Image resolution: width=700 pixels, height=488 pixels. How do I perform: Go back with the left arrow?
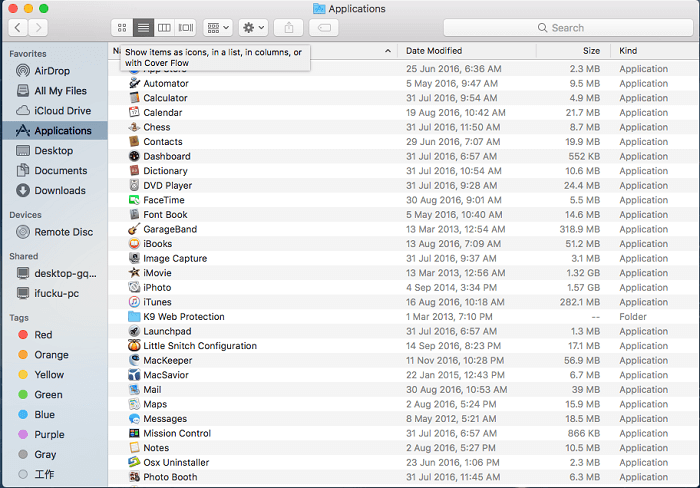coord(15,28)
